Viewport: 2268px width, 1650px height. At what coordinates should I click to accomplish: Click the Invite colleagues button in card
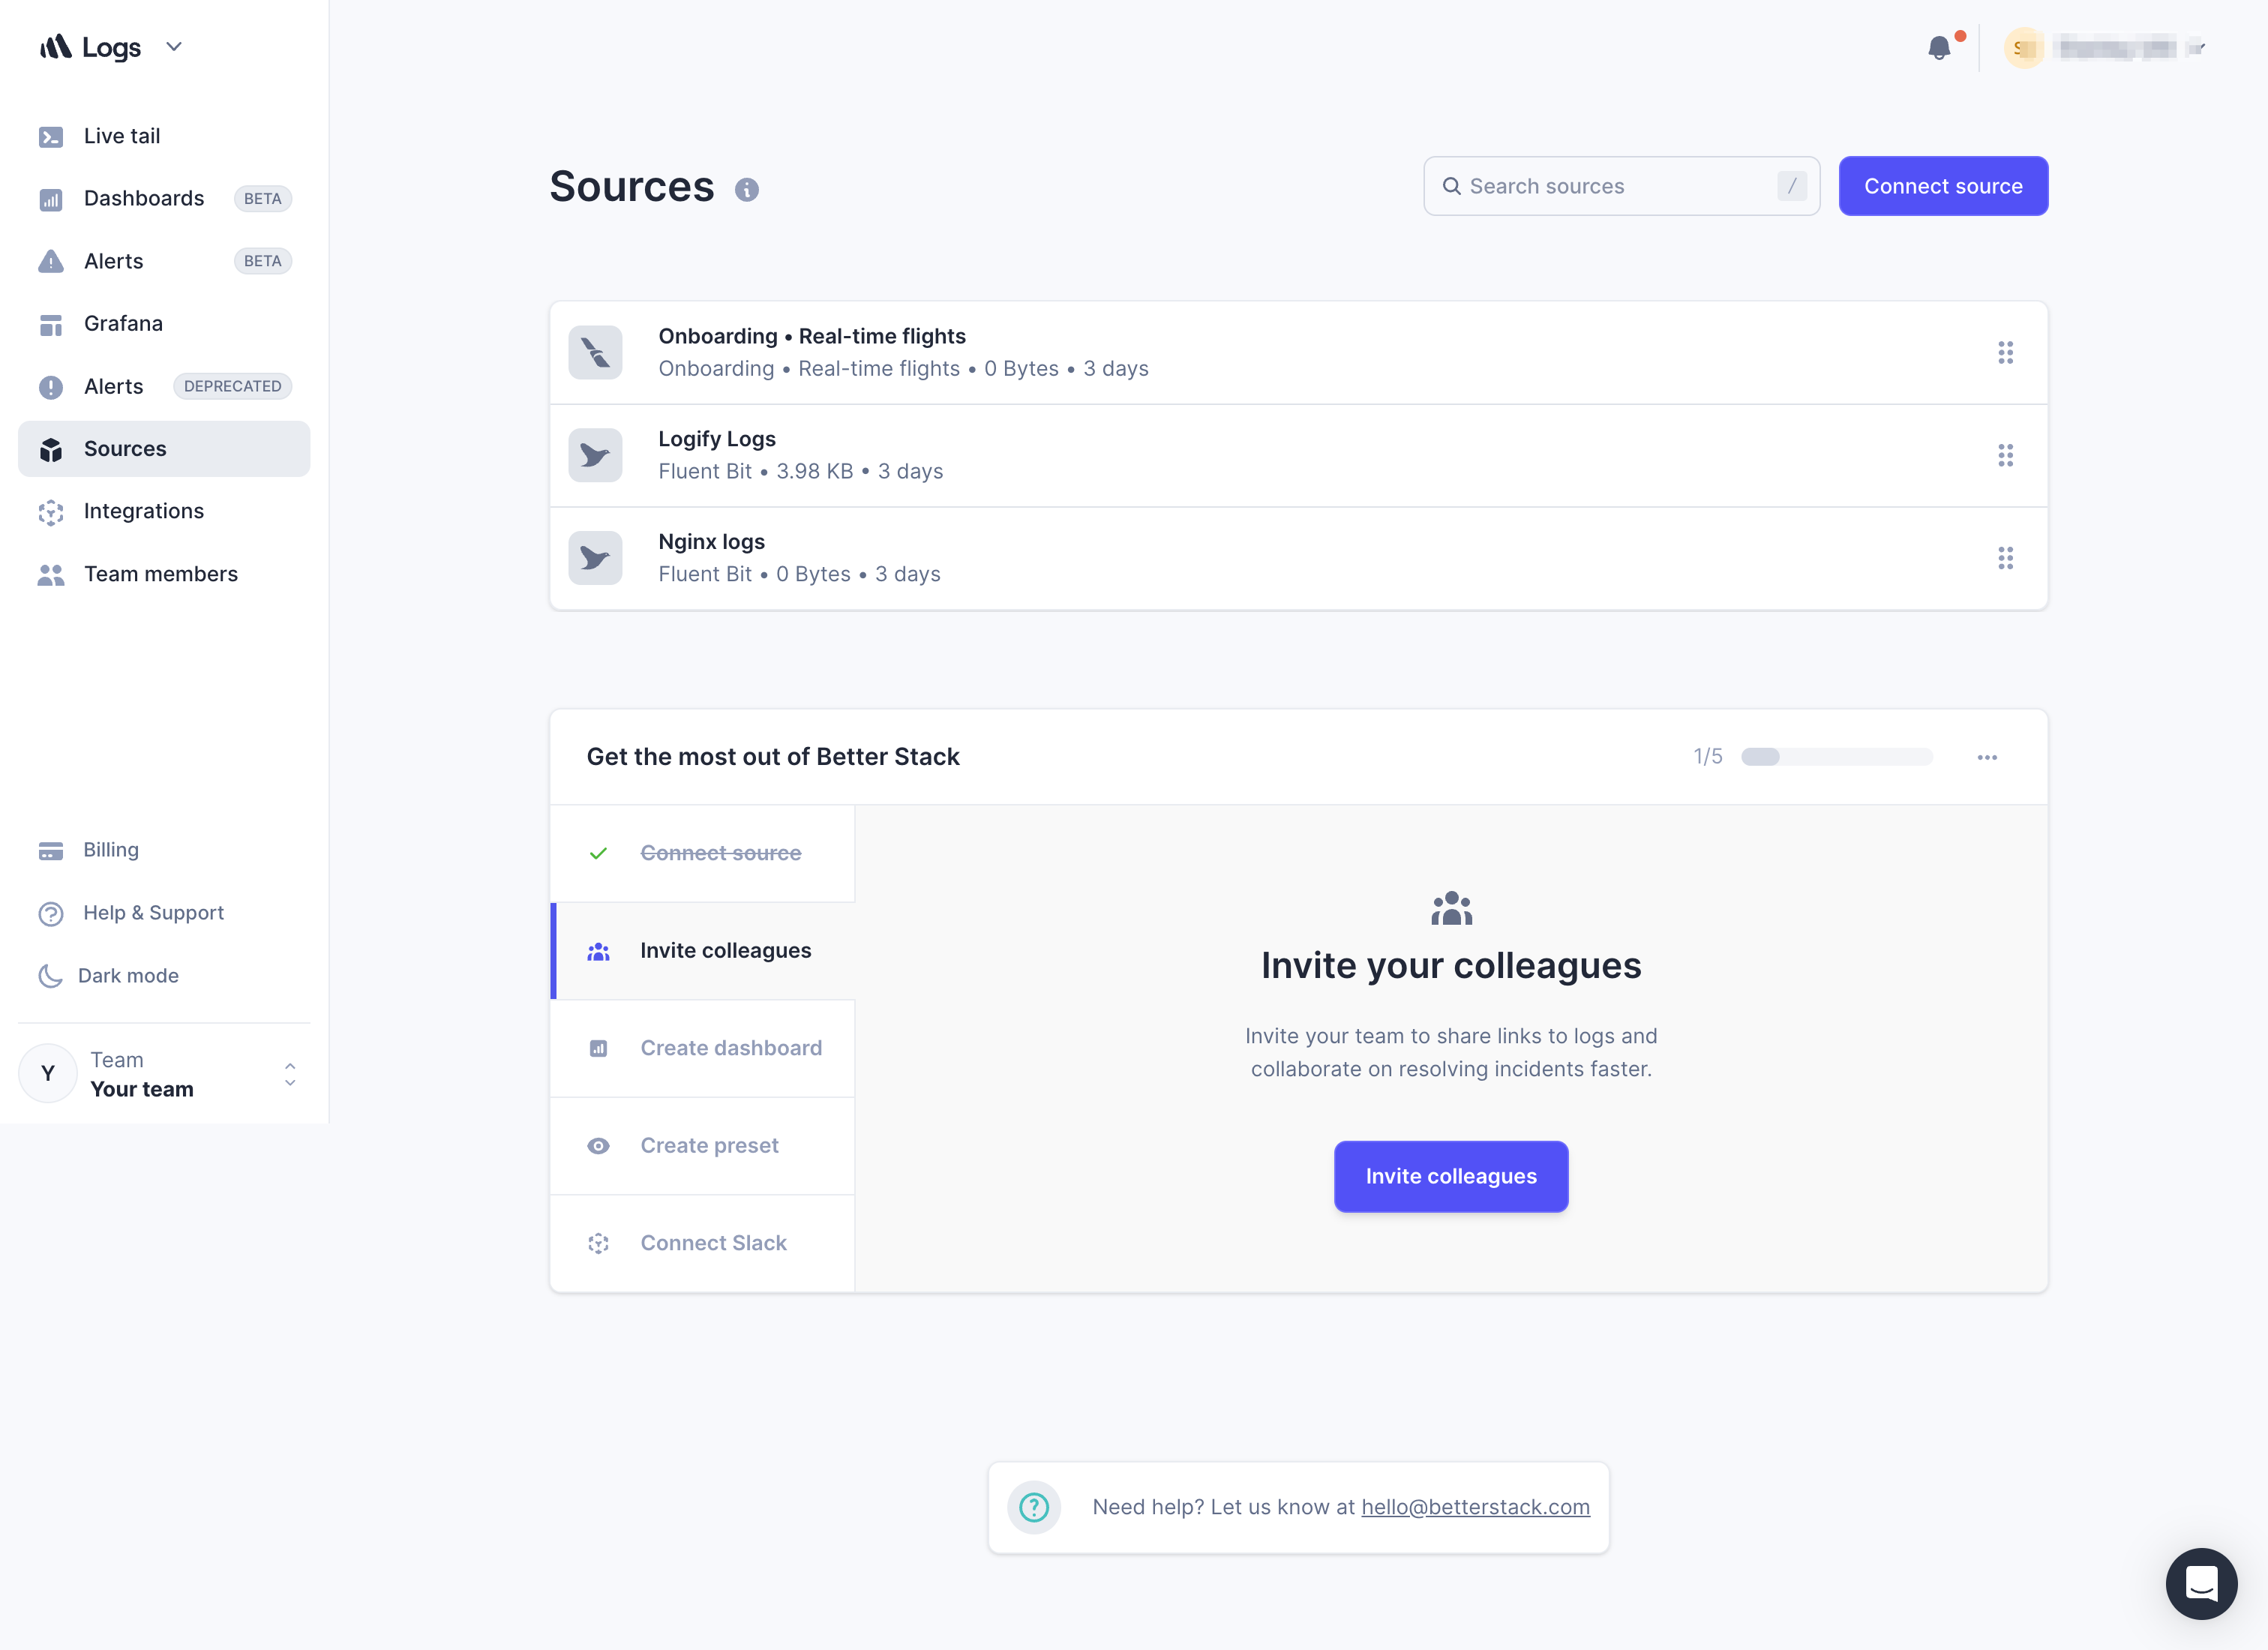(1451, 1174)
